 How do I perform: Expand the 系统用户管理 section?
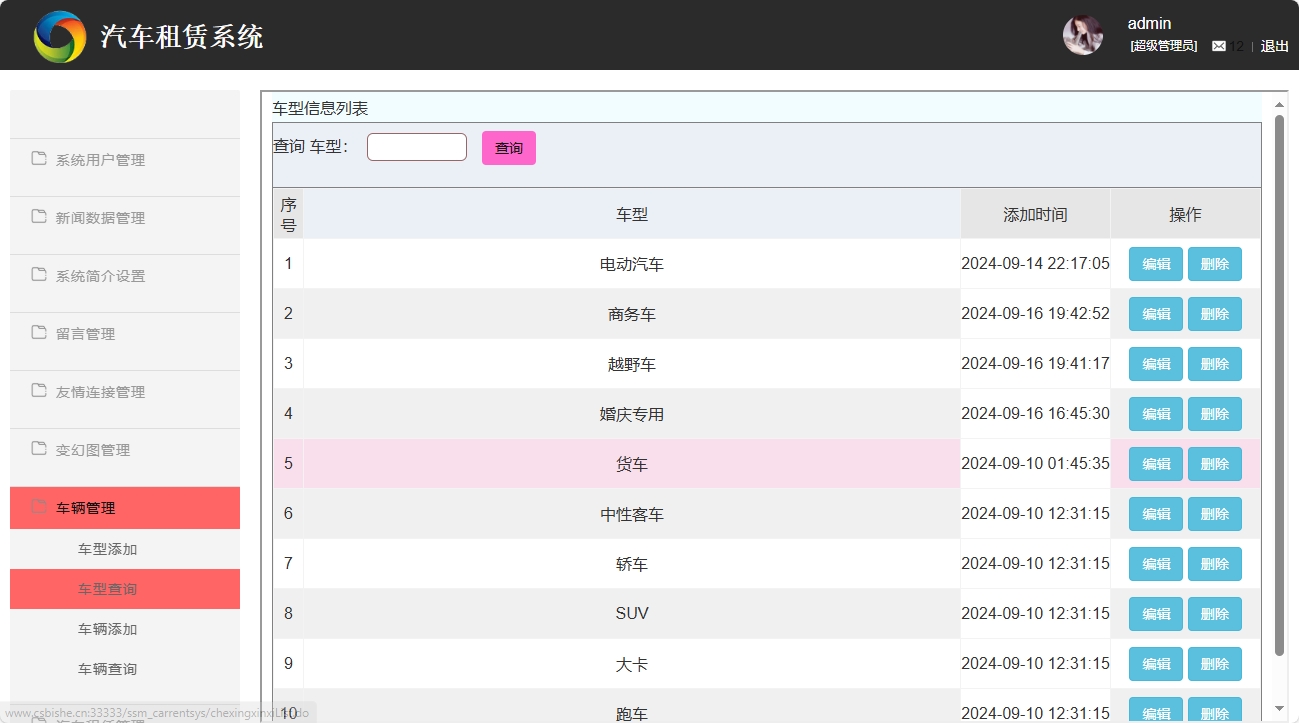[x=102, y=158]
